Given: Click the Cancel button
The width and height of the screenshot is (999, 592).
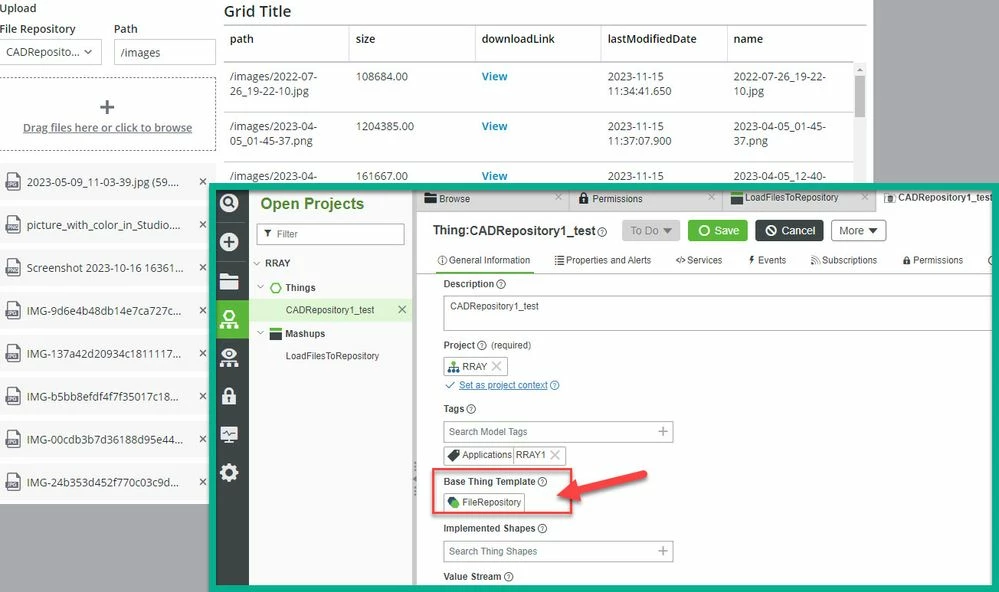Looking at the screenshot, I should tap(789, 231).
